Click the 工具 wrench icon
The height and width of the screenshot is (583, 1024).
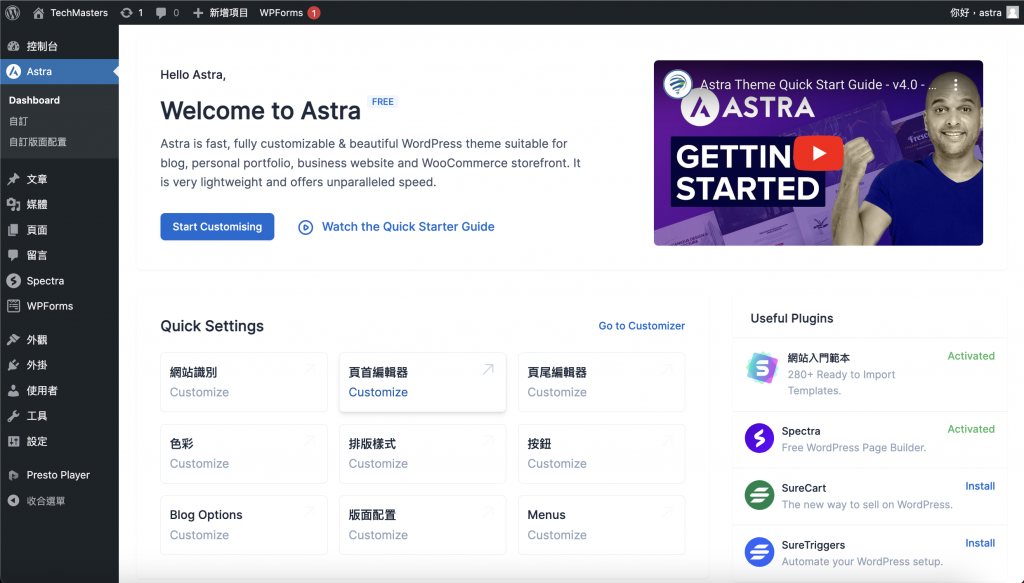13,416
